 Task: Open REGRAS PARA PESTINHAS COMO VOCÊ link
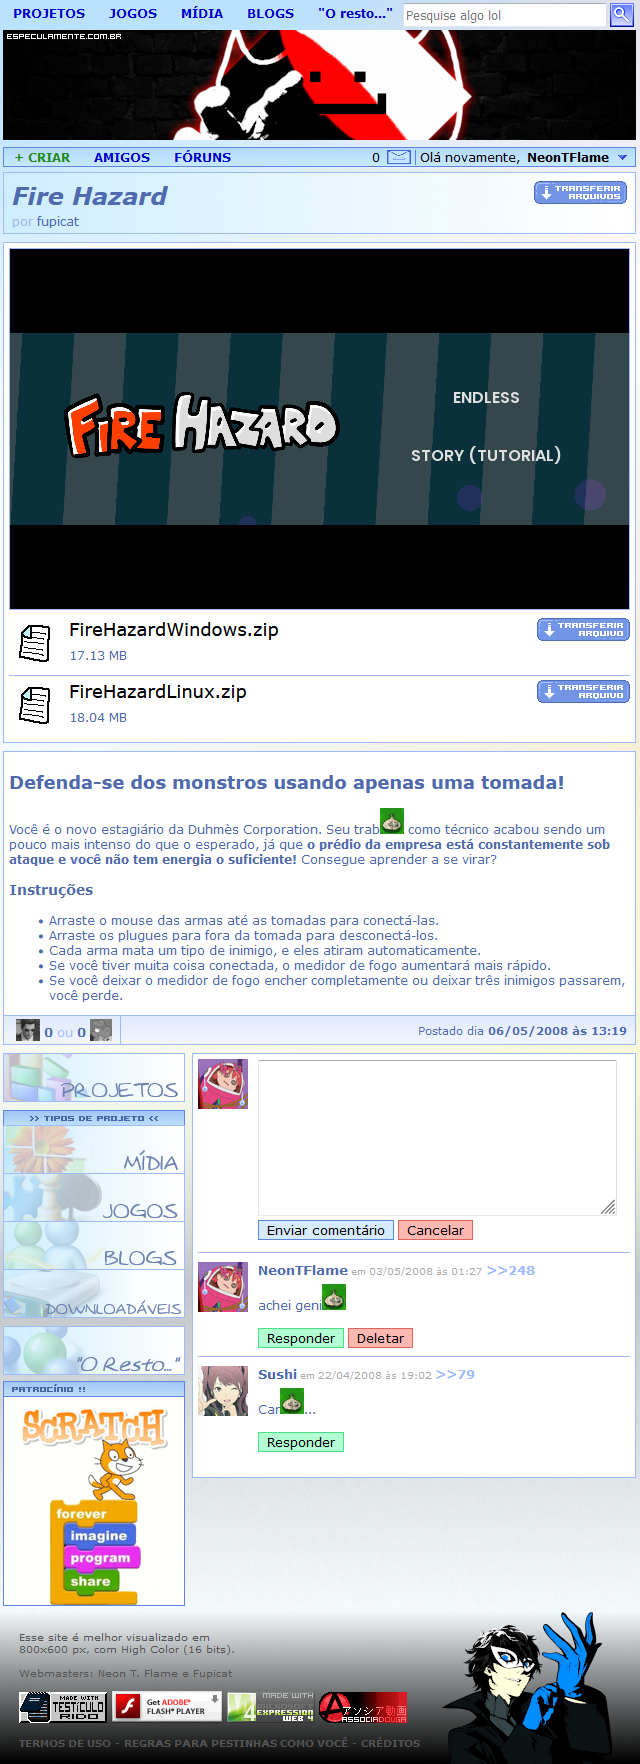pyautogui.click(x=236, y=1743)
